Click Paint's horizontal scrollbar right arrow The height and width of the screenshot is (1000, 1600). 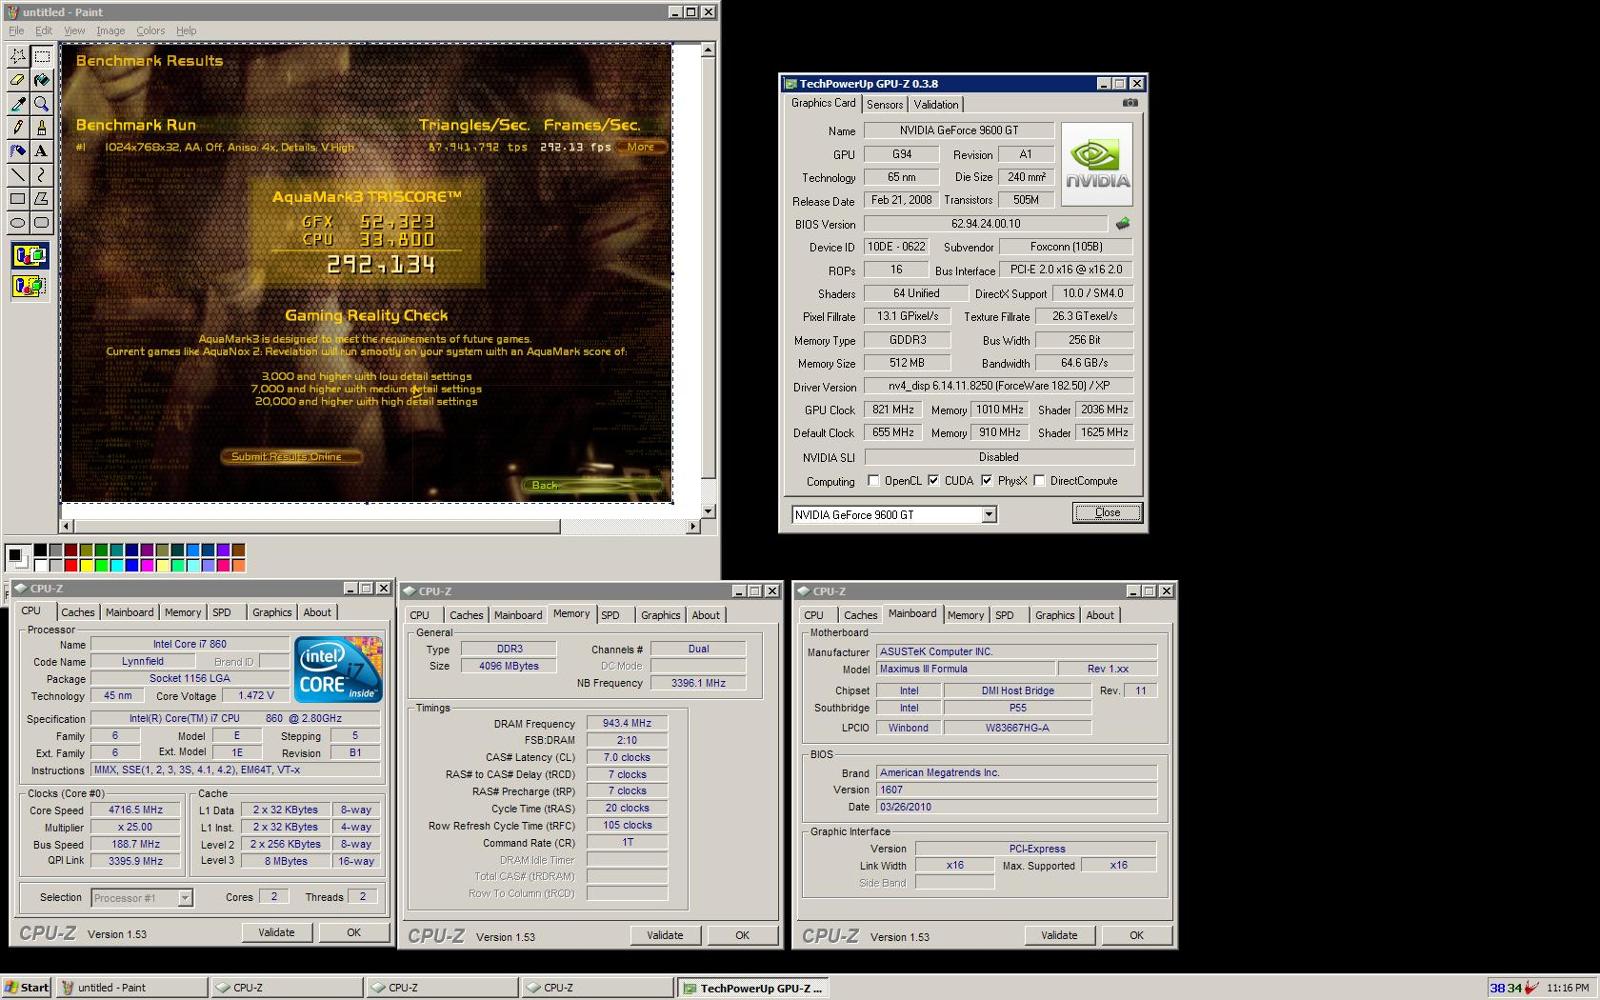click(x=693, y=526)
